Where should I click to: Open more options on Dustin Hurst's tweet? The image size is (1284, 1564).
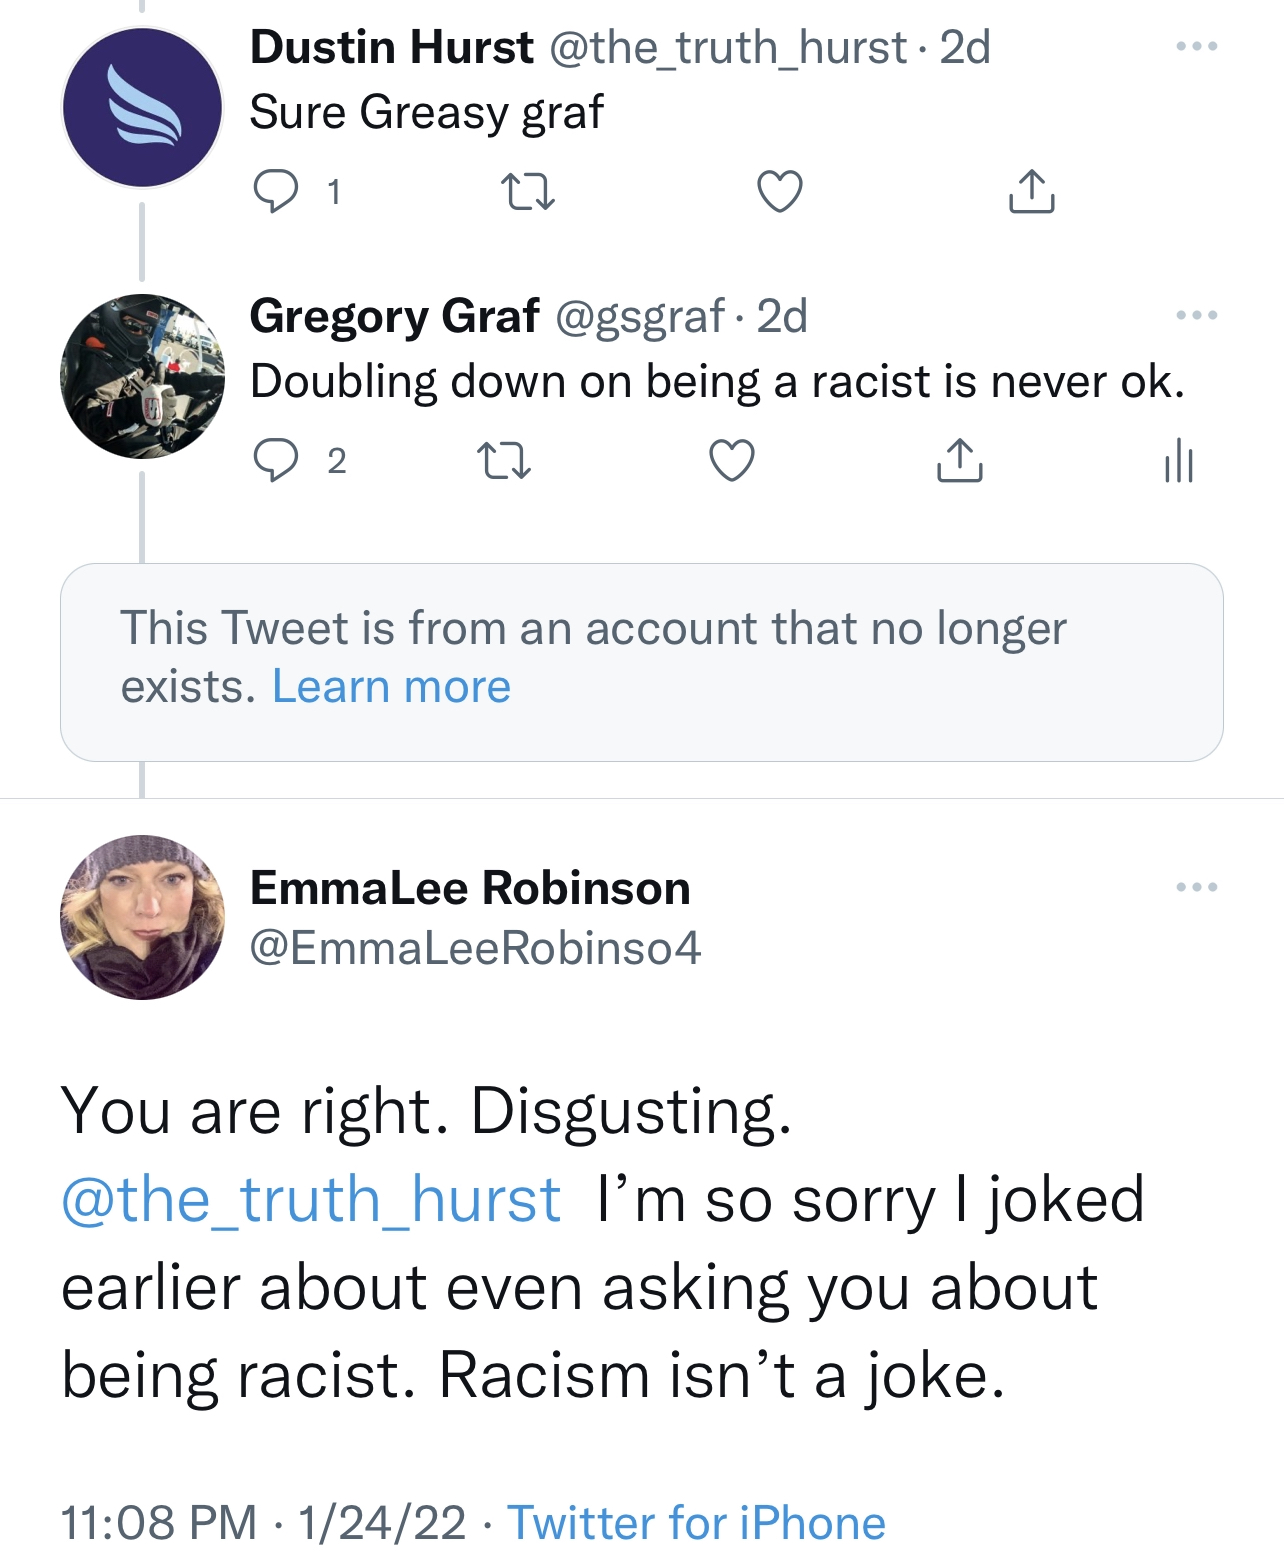(1196, 45)
